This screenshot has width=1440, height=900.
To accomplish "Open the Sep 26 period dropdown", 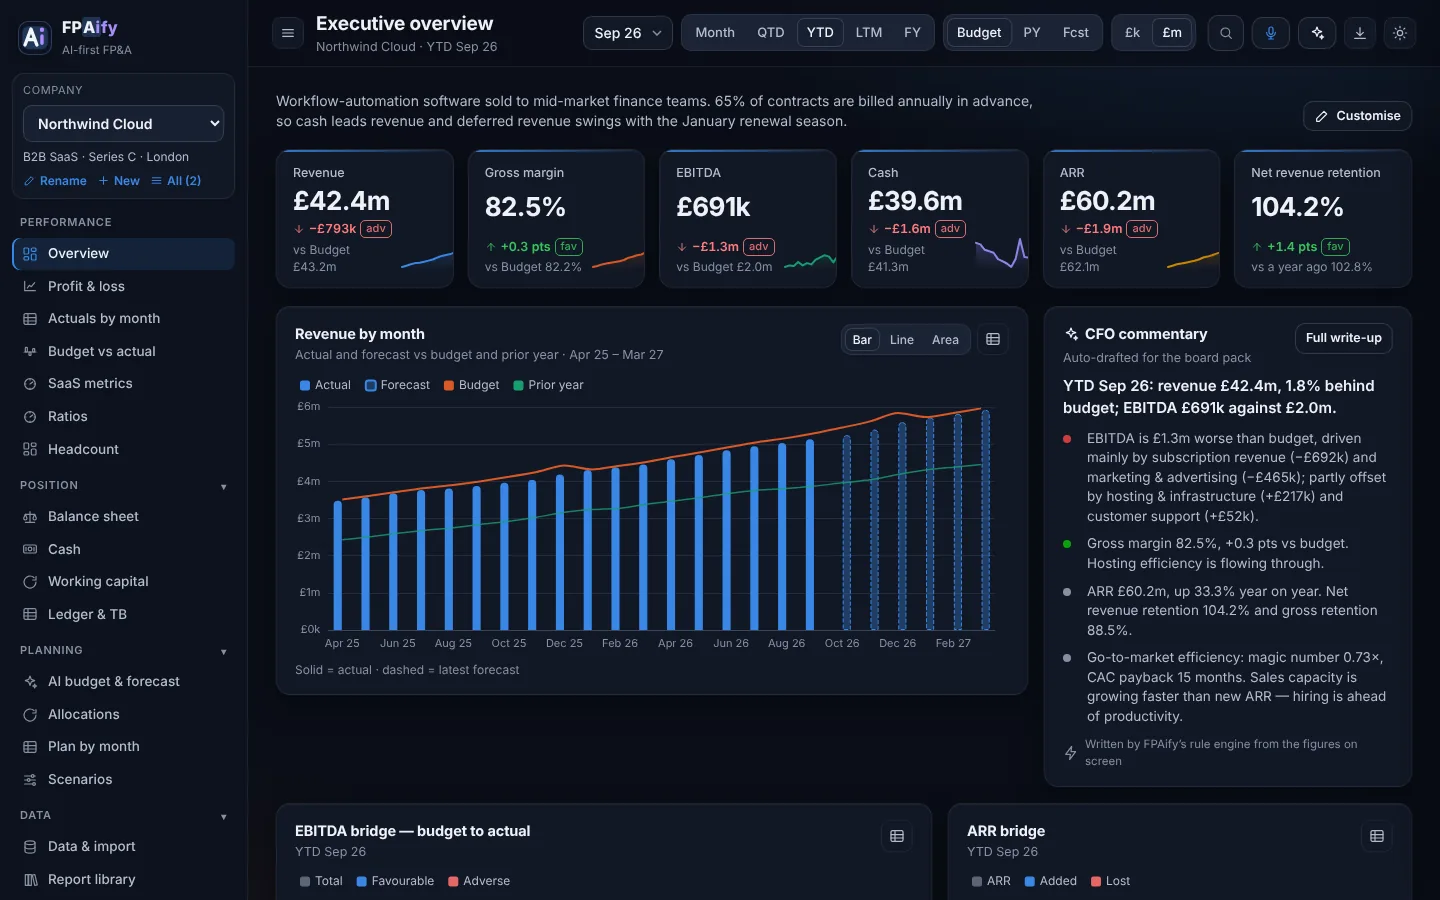I will pos(628,33).
